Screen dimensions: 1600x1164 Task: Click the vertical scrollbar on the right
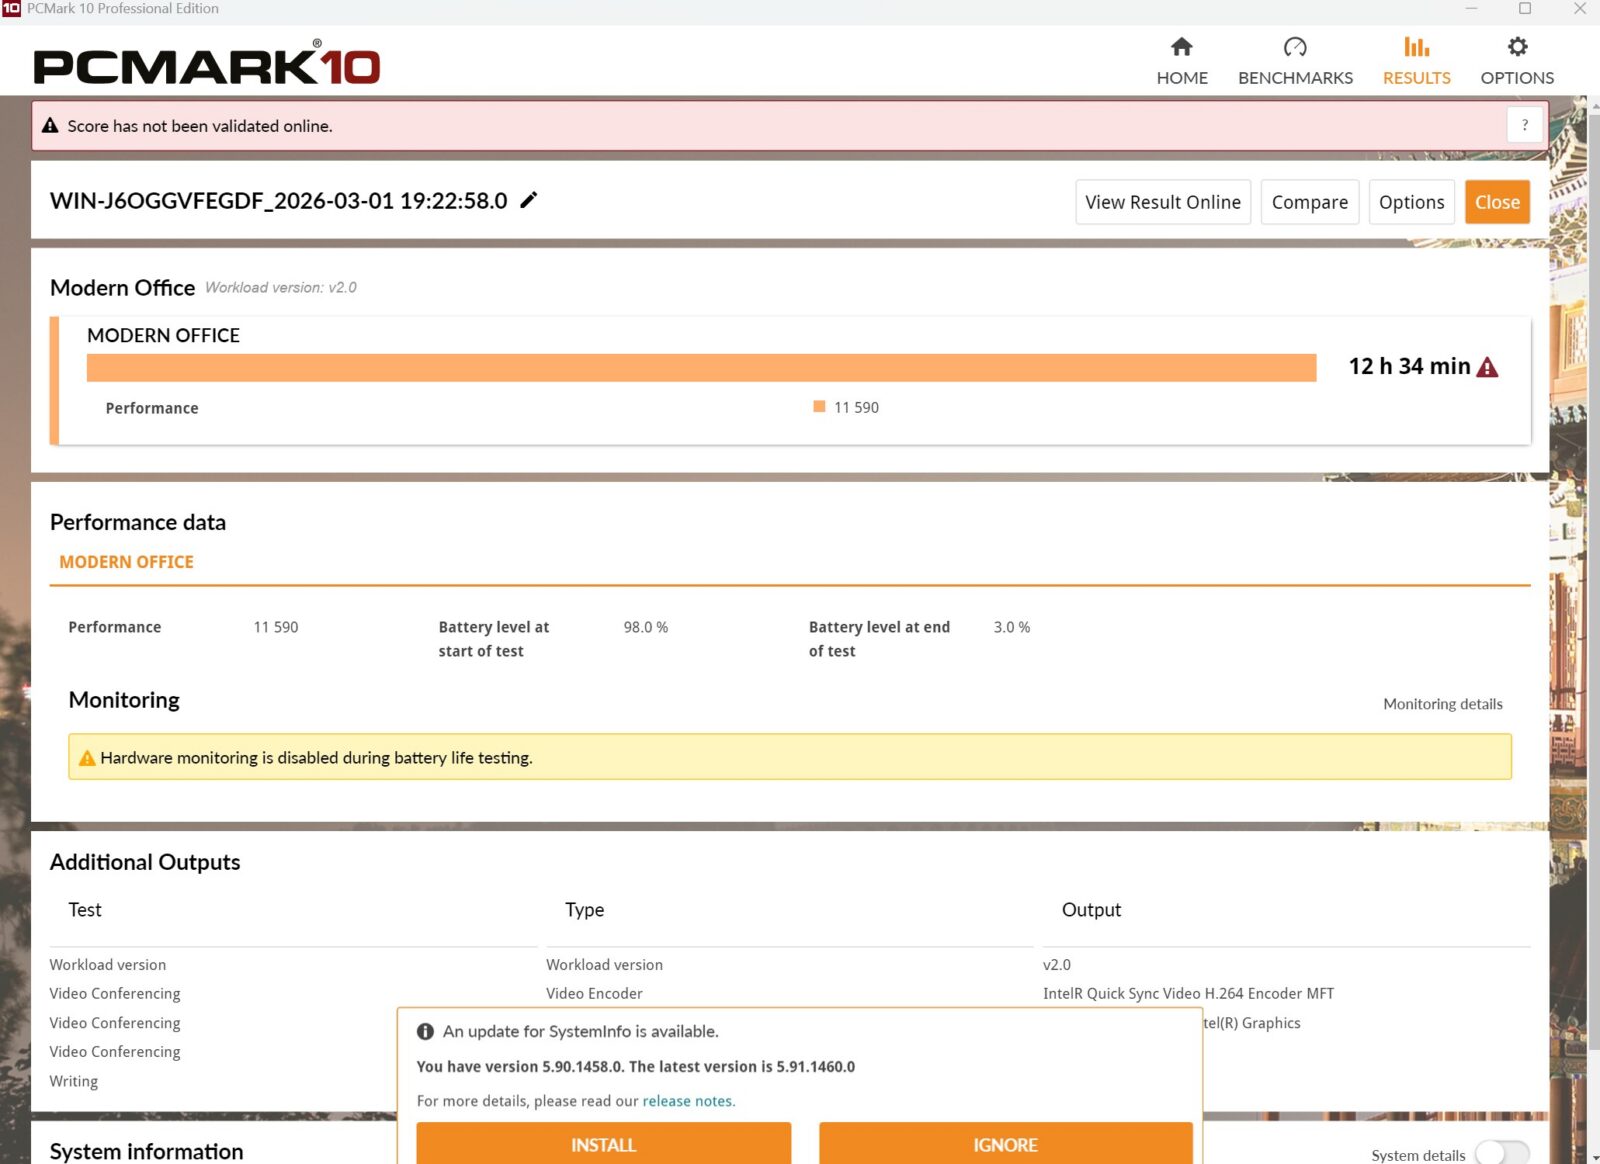(1592, 600)
